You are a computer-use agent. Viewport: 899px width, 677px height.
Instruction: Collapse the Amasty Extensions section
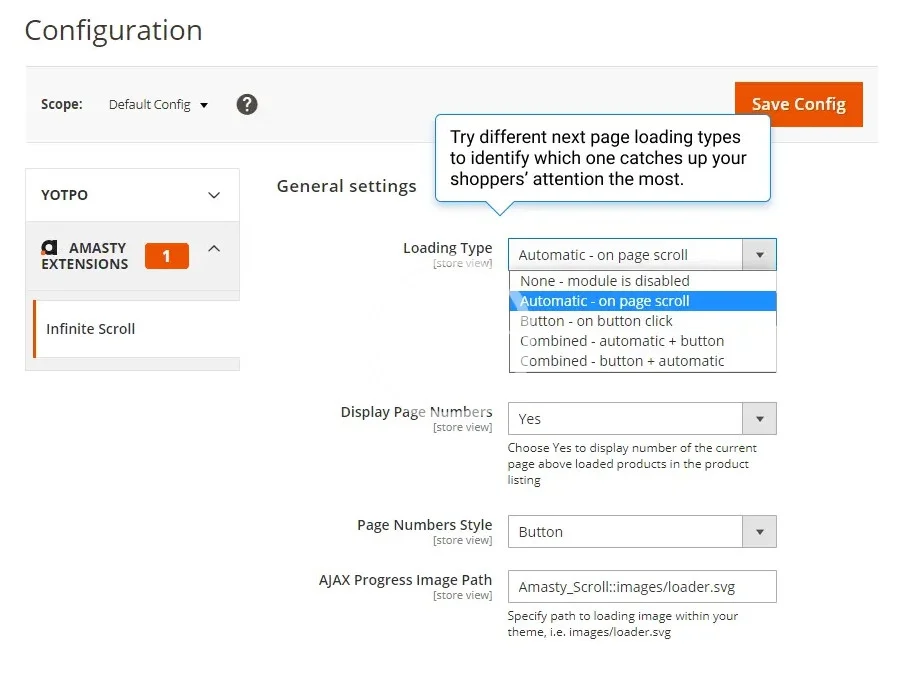coord(214,249)
